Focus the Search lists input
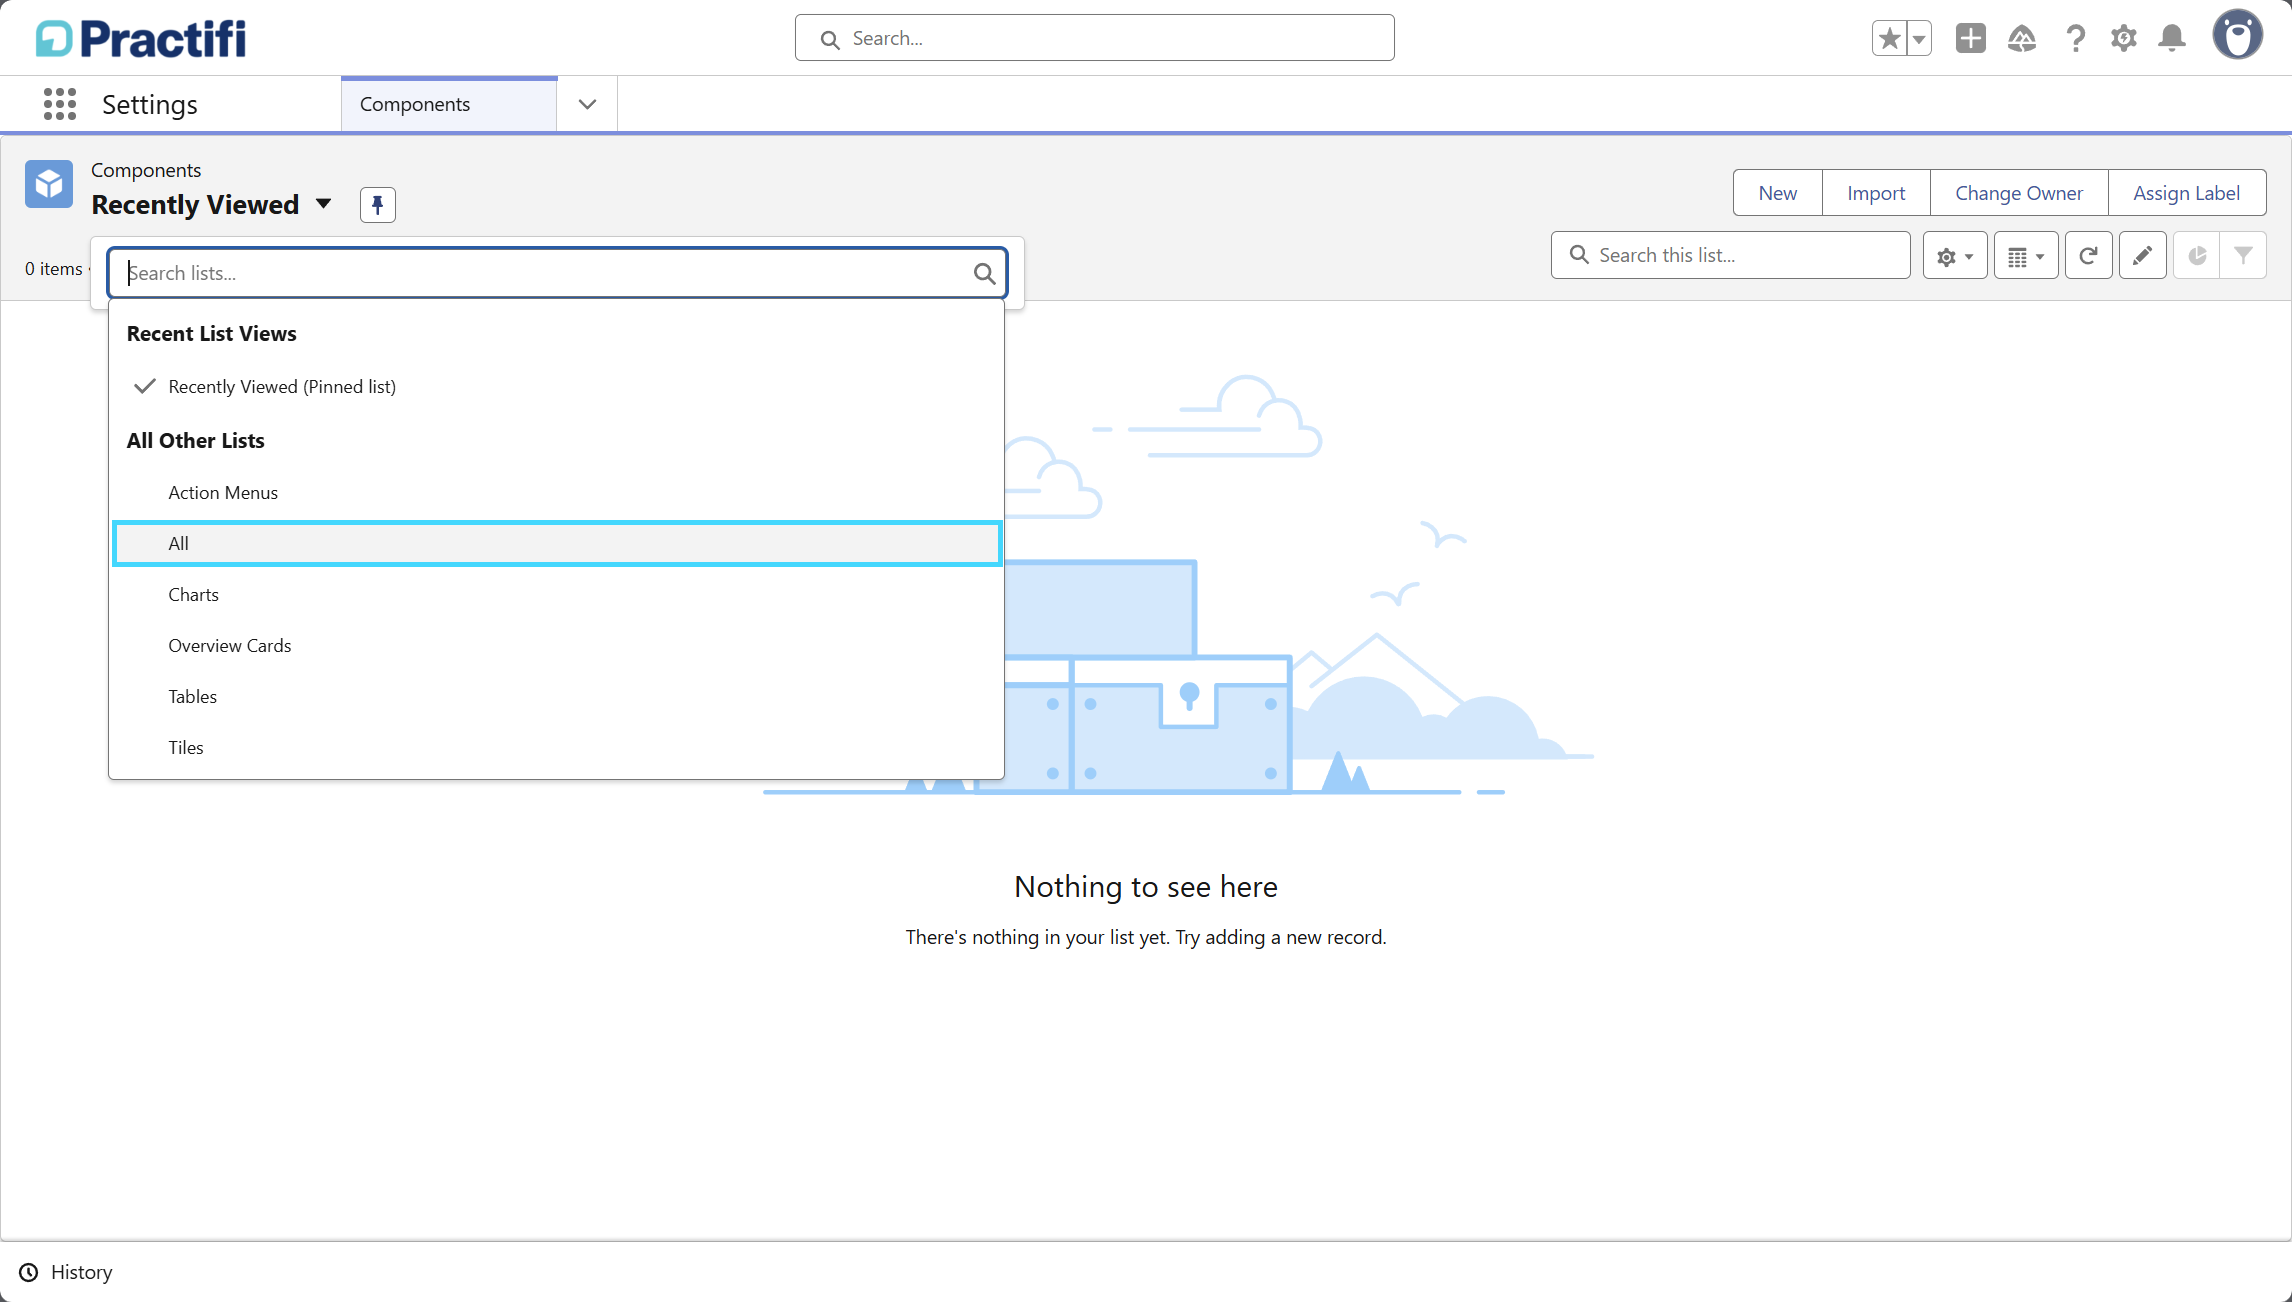Image resolution: width=2292 pixels, height=1302 pixels. (557, 273)
